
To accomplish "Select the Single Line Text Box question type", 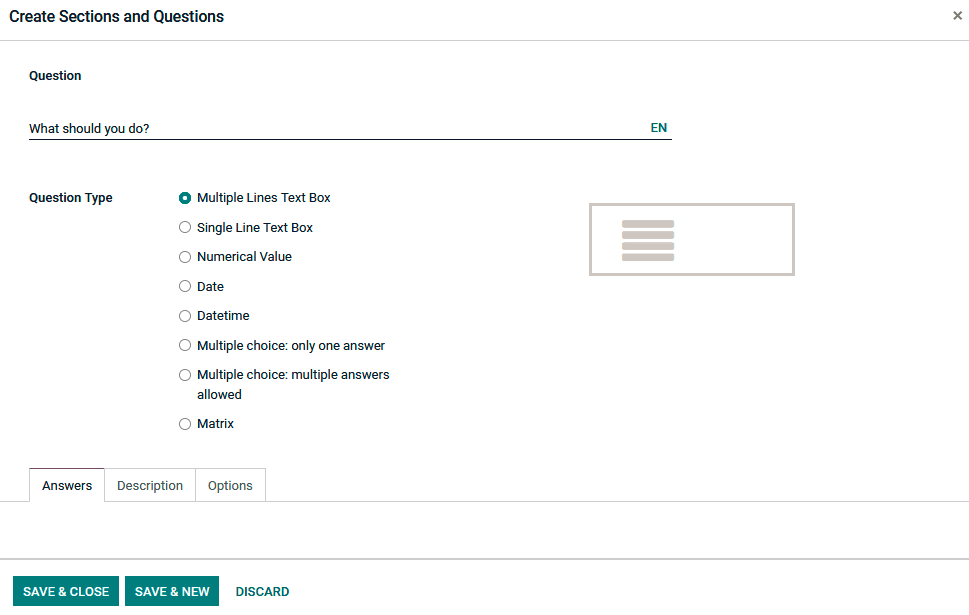I will 185,227.
